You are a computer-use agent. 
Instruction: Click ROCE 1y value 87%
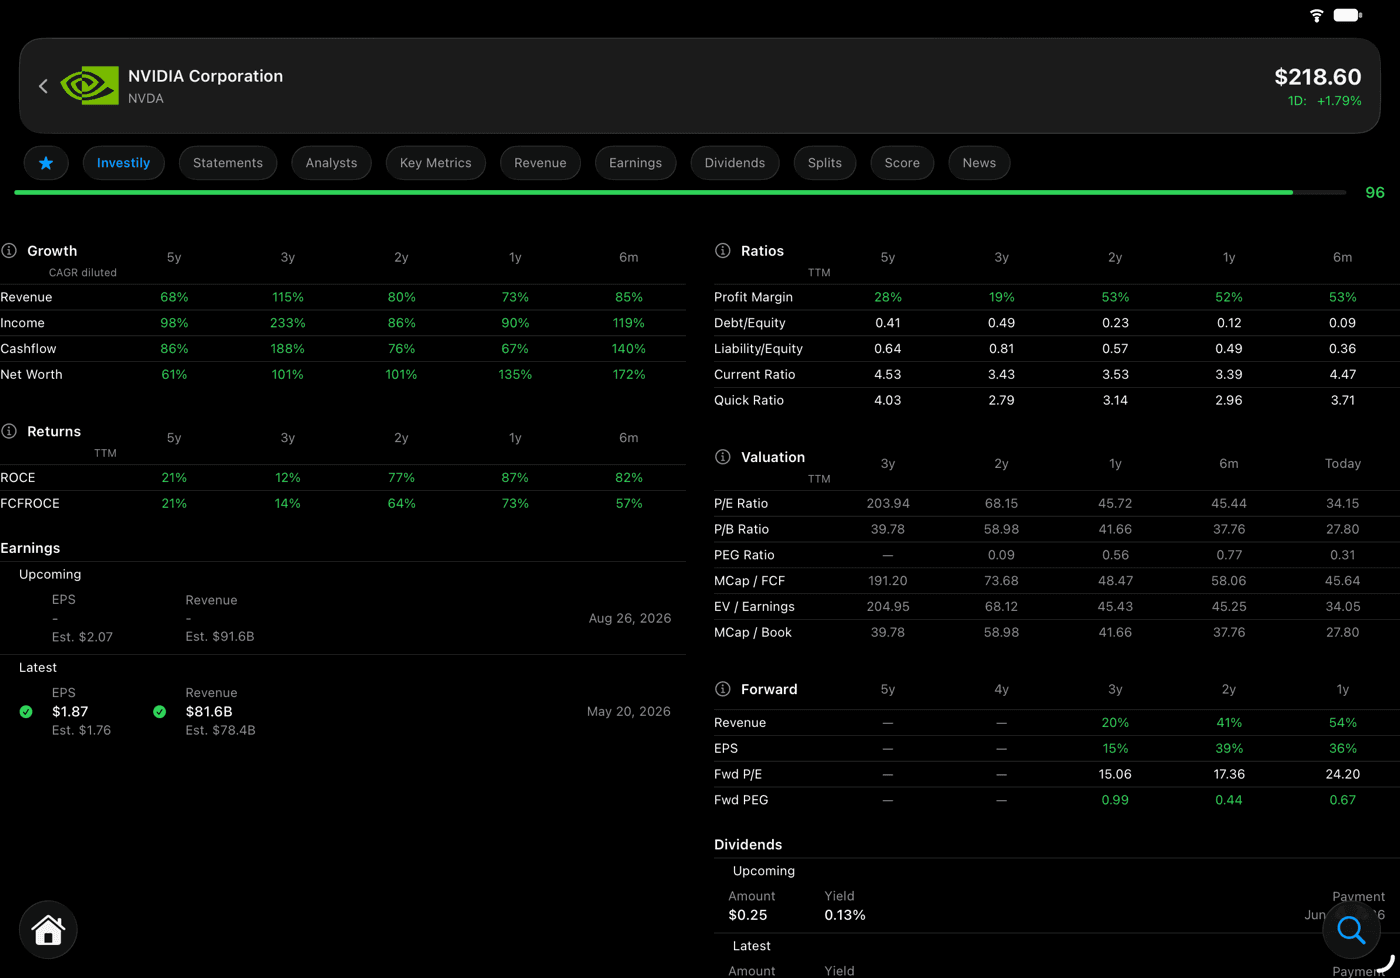click(x=515, y=478)
